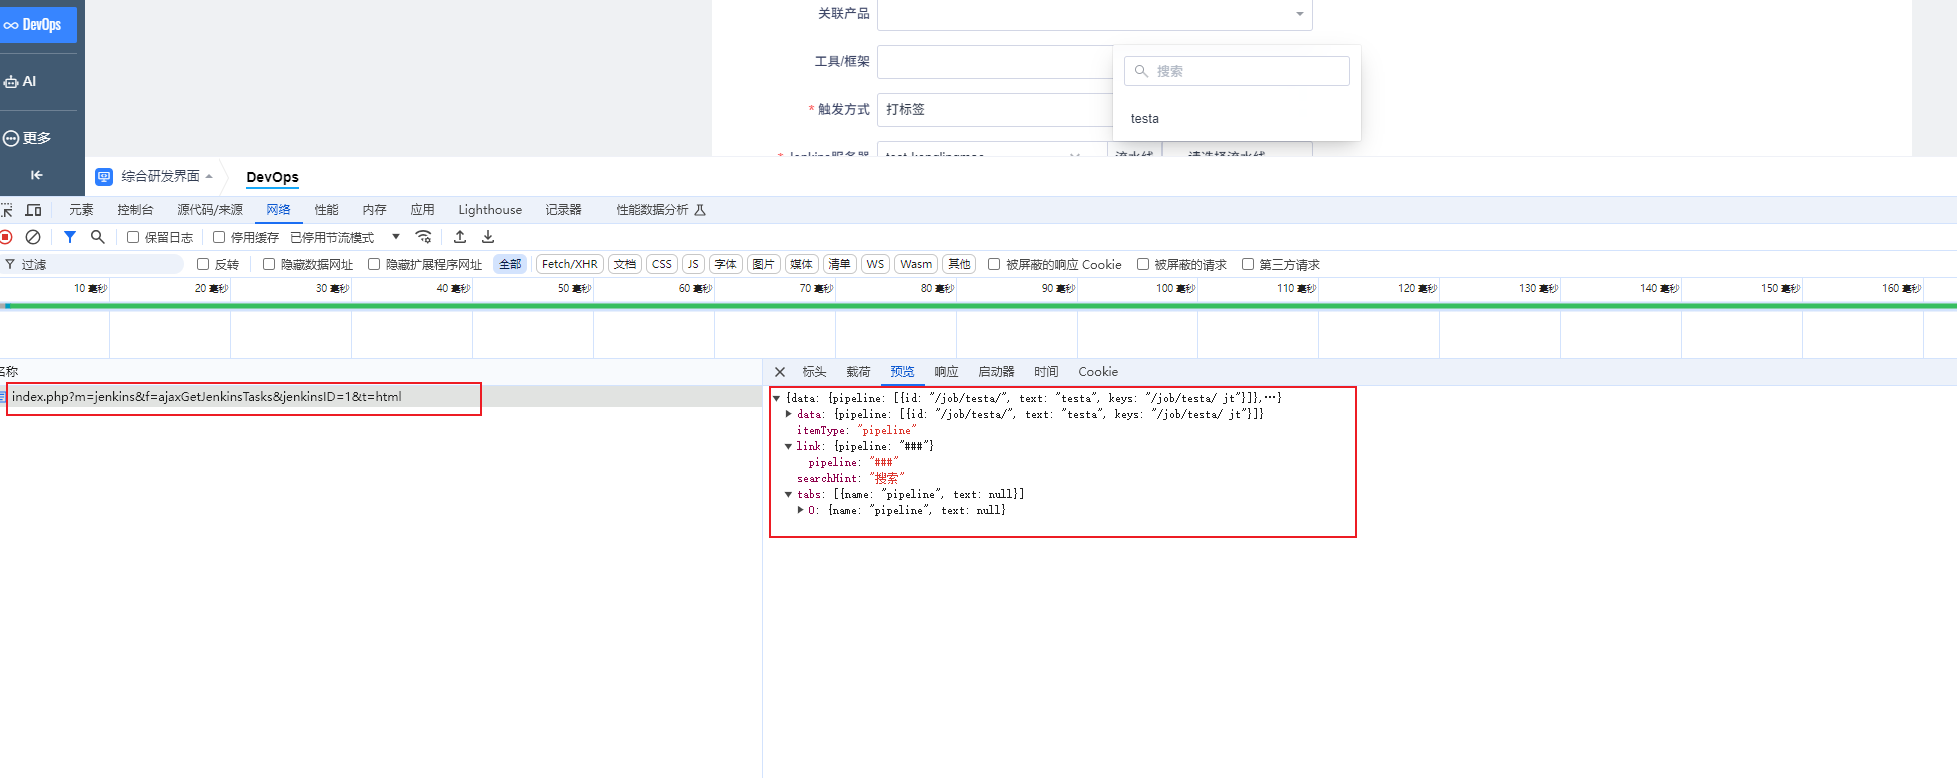Open network conditions wifi icon
This screenshot has height=778, width=1957.
click(424, 237)
